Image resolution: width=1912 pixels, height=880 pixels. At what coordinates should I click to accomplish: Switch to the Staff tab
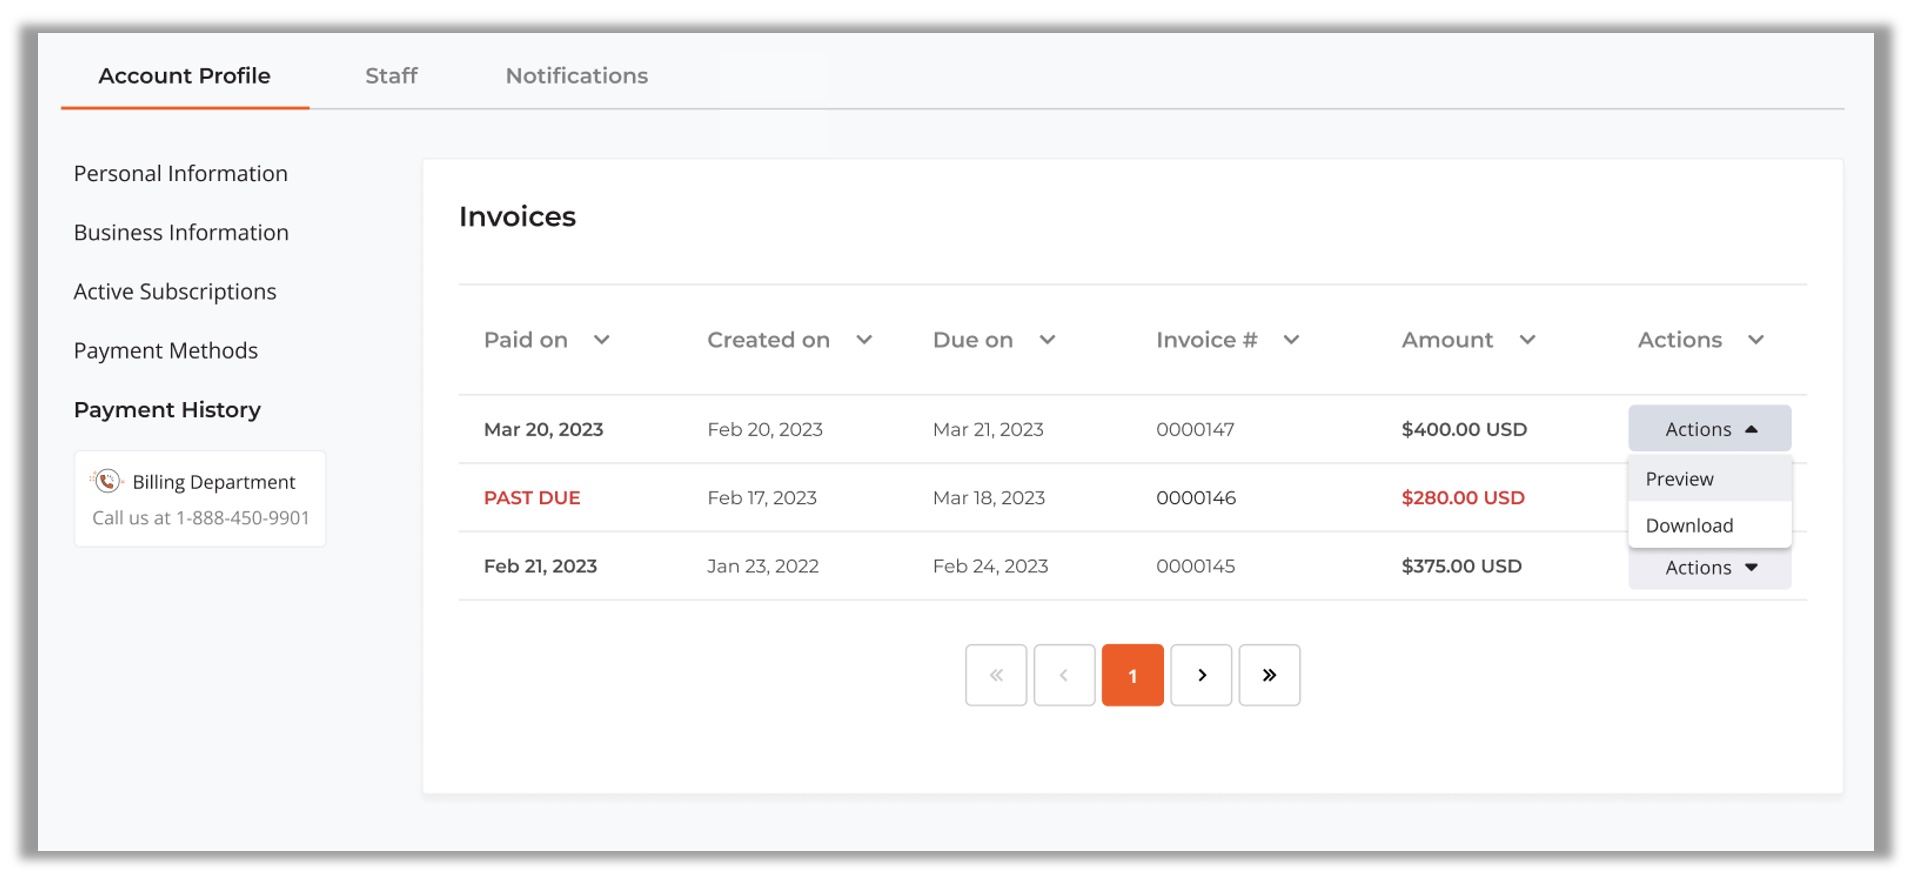(x=391, y=76)
